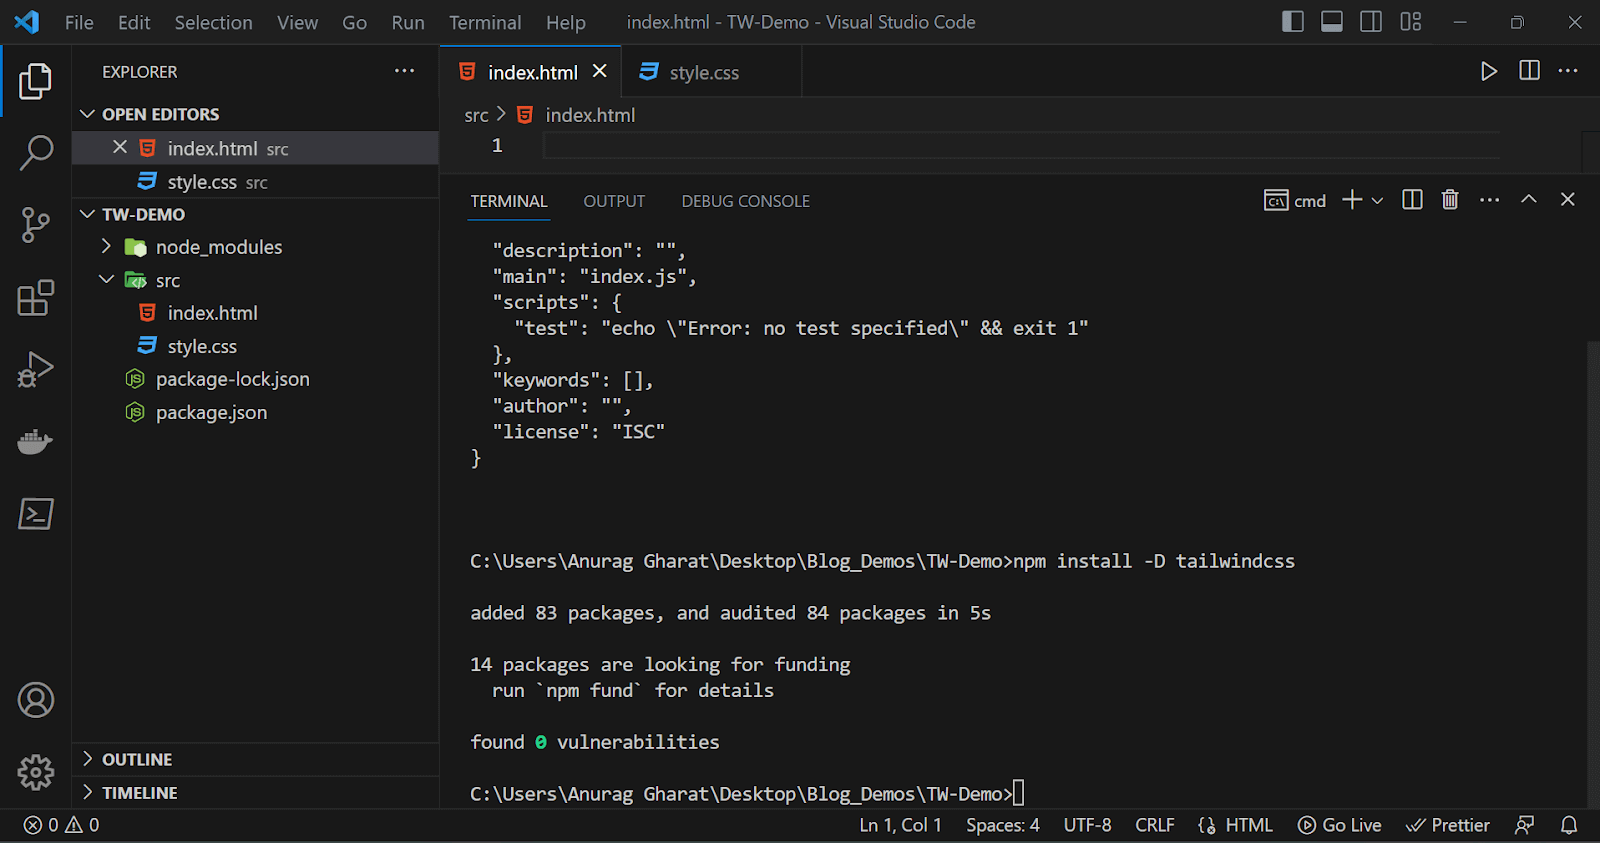The width and height of the screenshot is (1600, 843).
Task: Toggle Secondary Side Bar layout button
Action: click(1371, 21)
